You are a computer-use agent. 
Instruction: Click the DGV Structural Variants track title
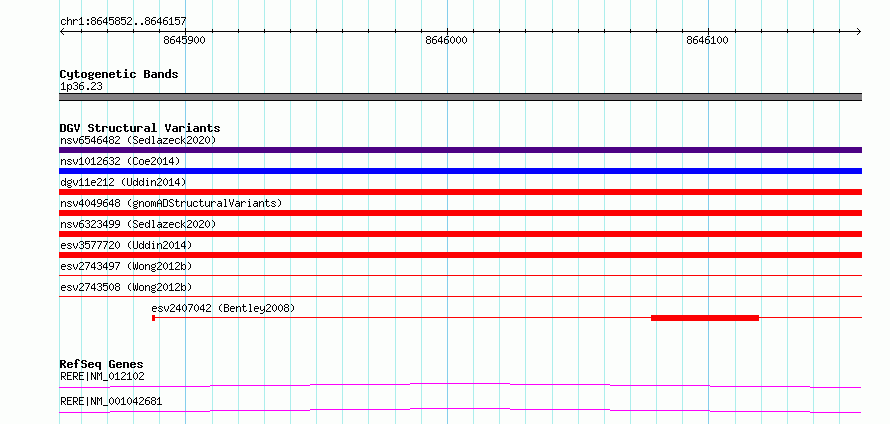(140, 128)
